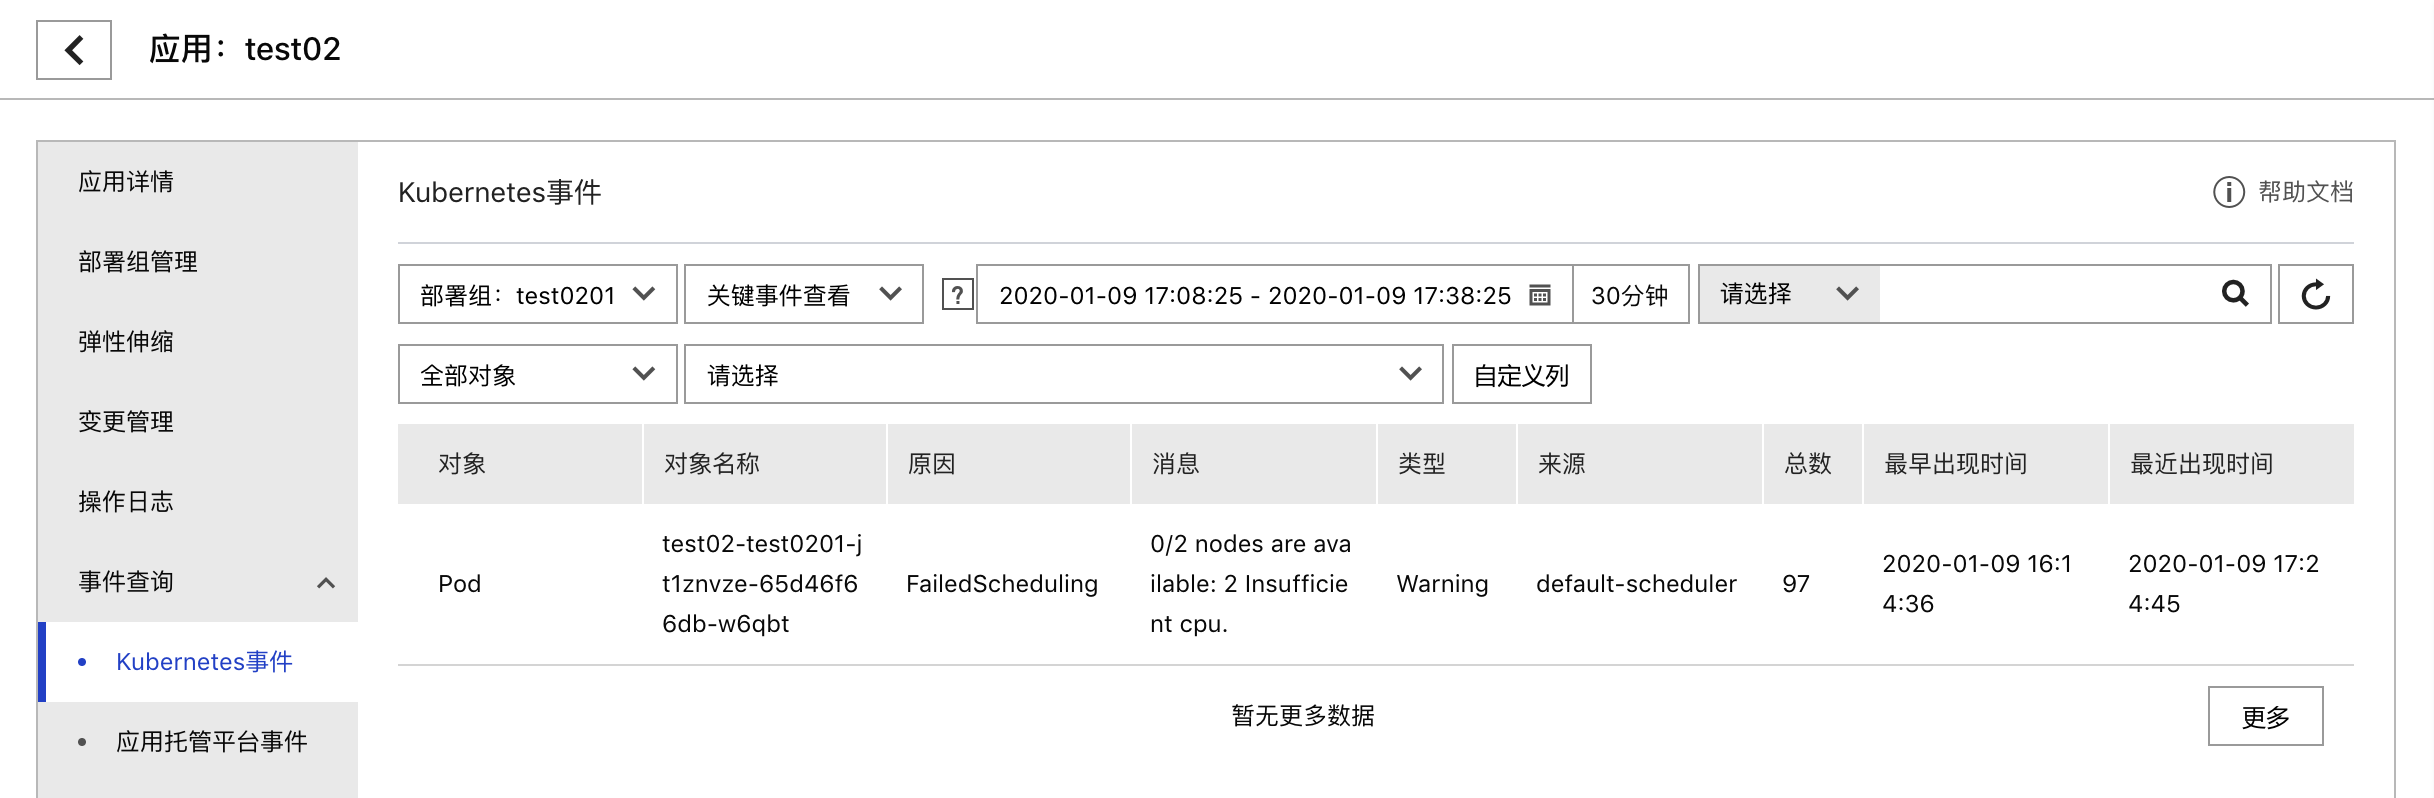
Task: Click the refresh icon button
Action: (x=2315, y=294)
